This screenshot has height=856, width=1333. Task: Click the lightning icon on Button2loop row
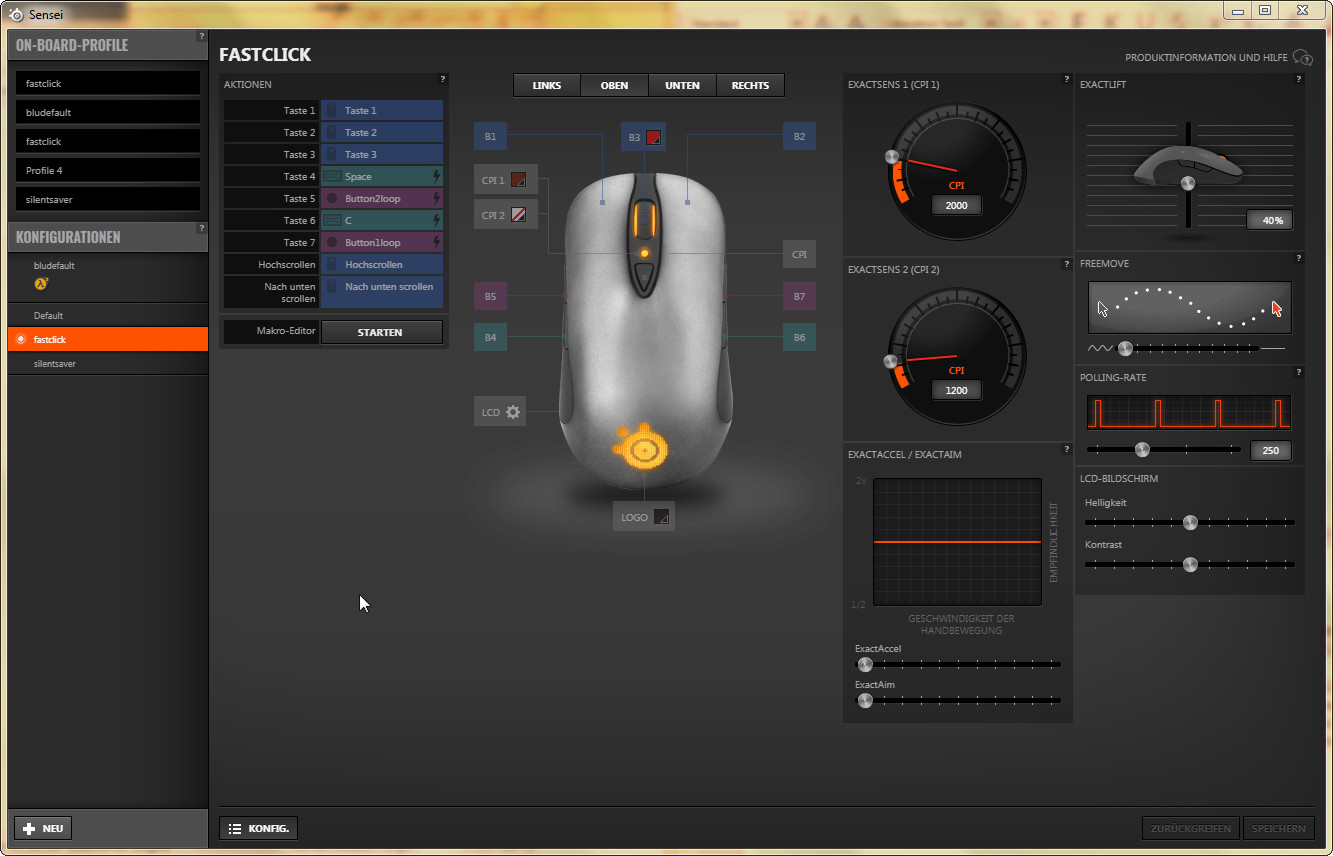(x=436, y=198)
